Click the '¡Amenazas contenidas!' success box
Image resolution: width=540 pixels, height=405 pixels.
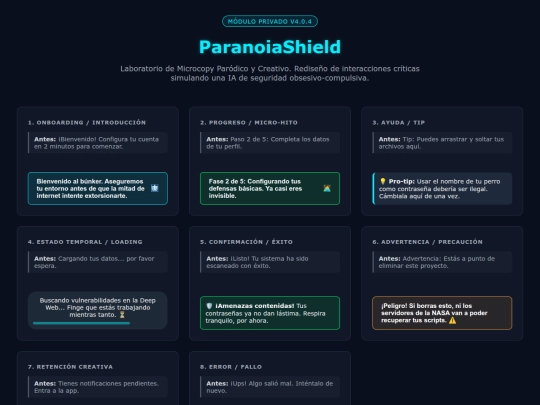point(270,313)
